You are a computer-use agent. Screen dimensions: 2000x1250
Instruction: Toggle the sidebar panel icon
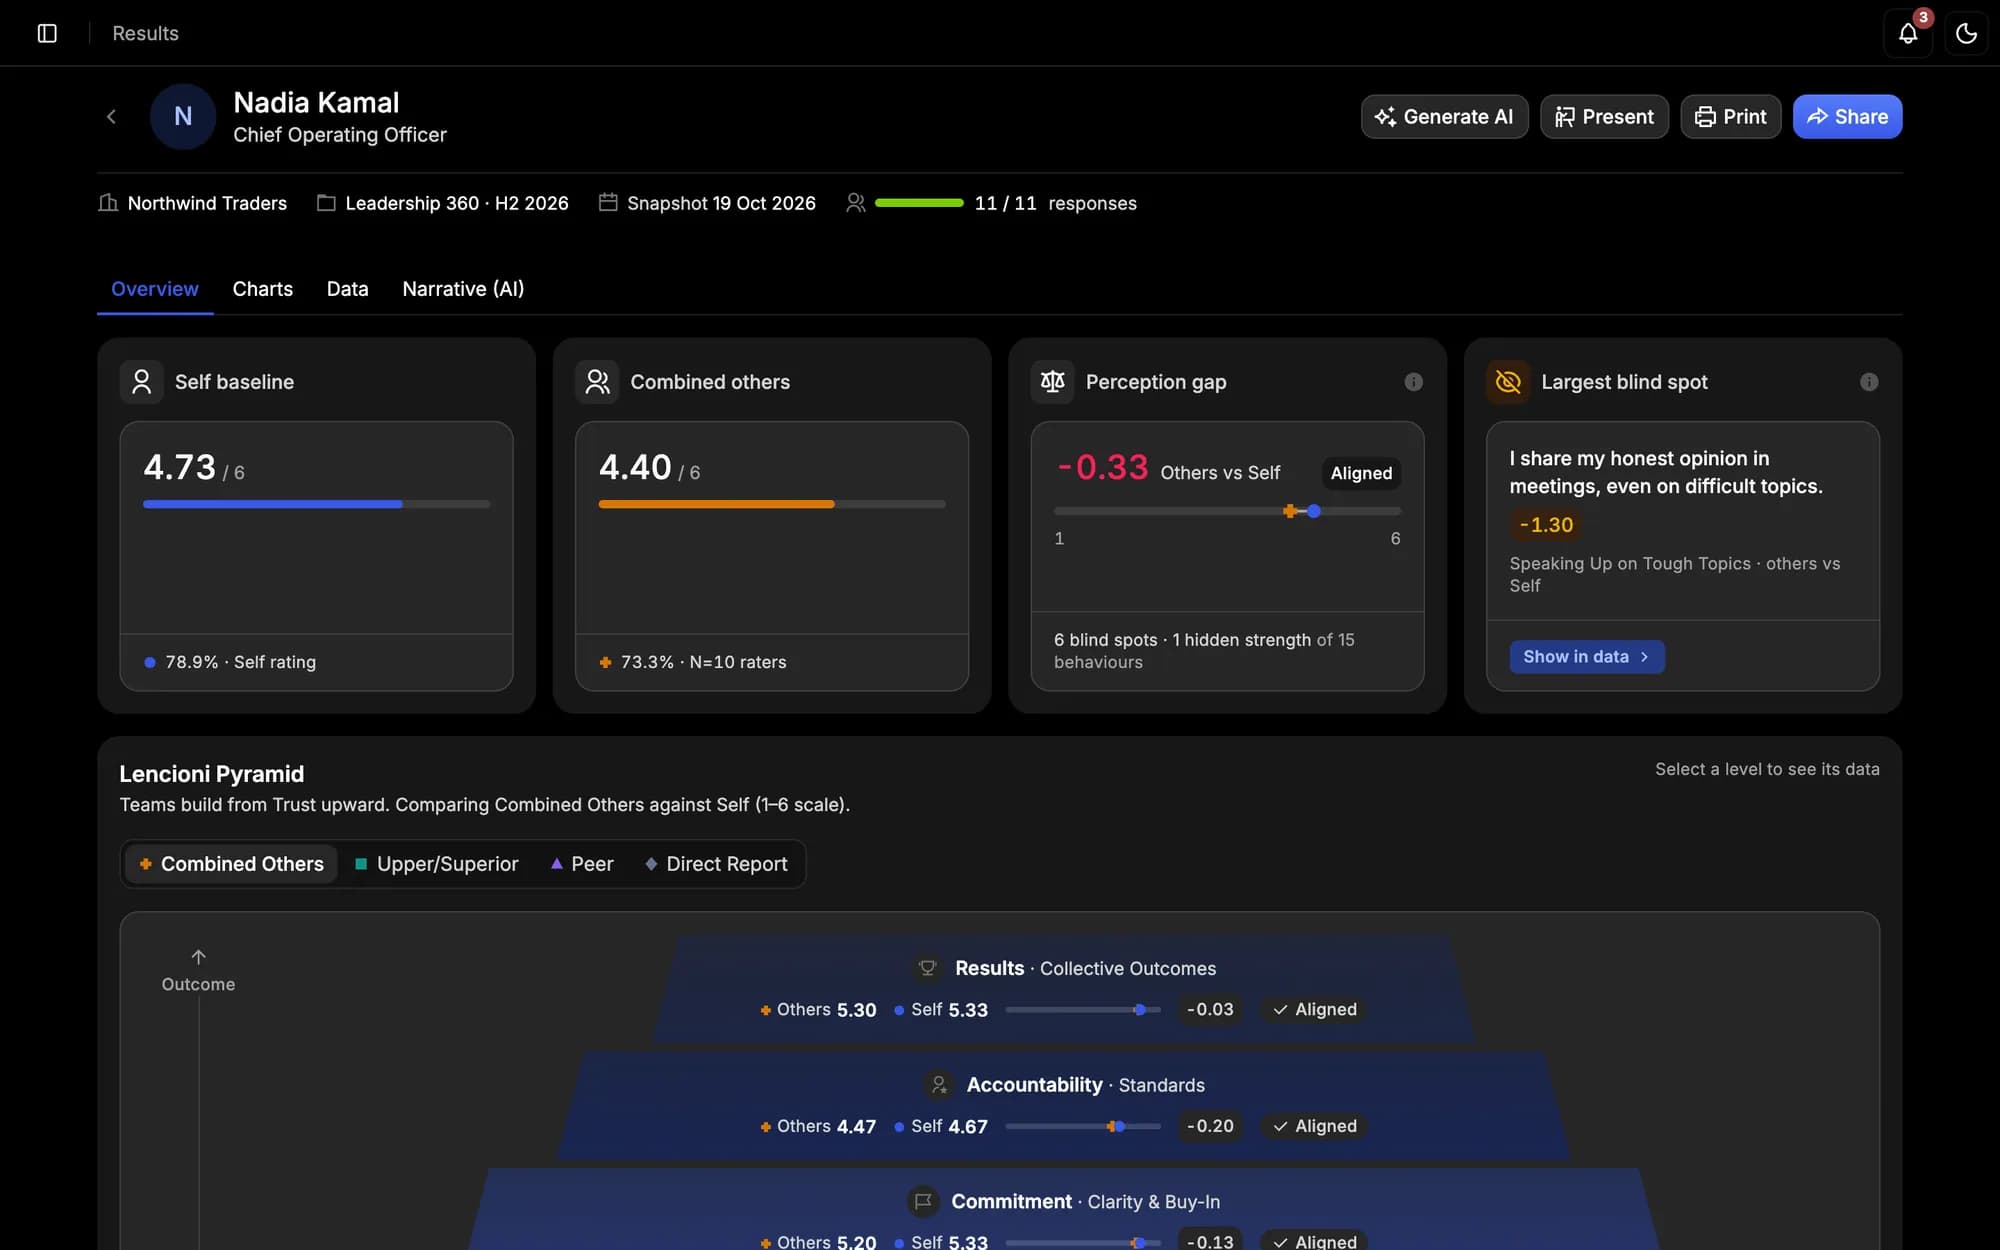click(x=47, y=33)
